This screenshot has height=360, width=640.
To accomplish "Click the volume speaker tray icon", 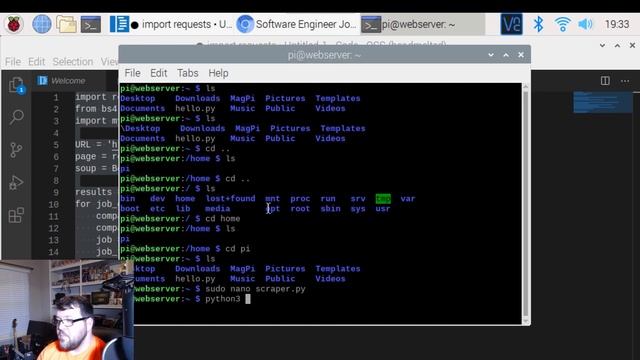I will tap(585, 24).
